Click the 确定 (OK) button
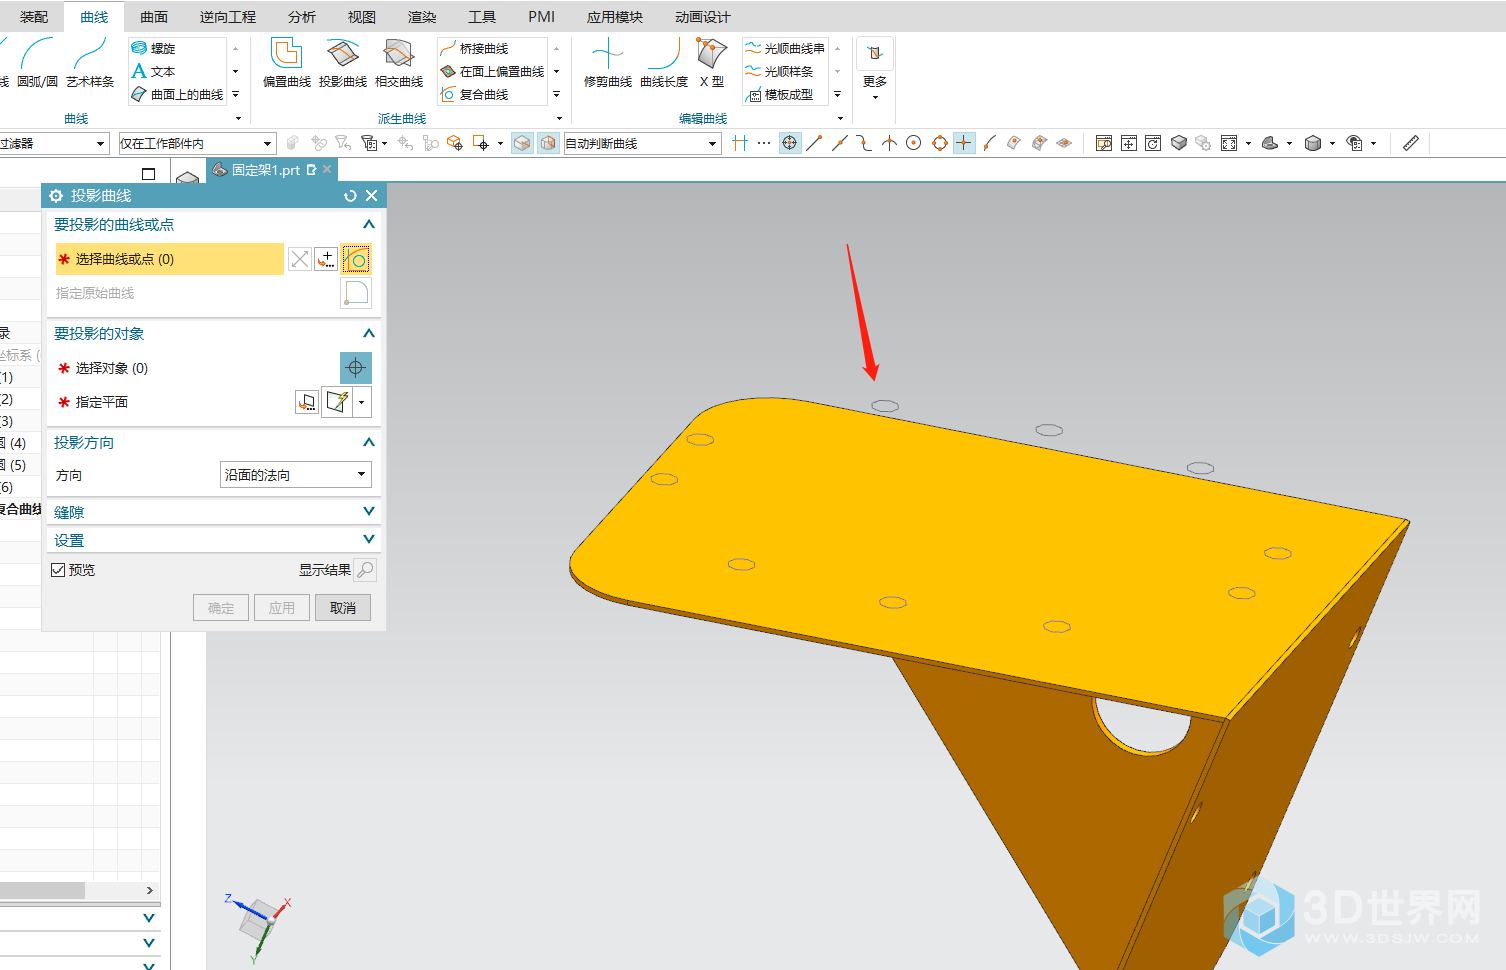The height and width of the screenshot is (970, 1506). point(221,608)
